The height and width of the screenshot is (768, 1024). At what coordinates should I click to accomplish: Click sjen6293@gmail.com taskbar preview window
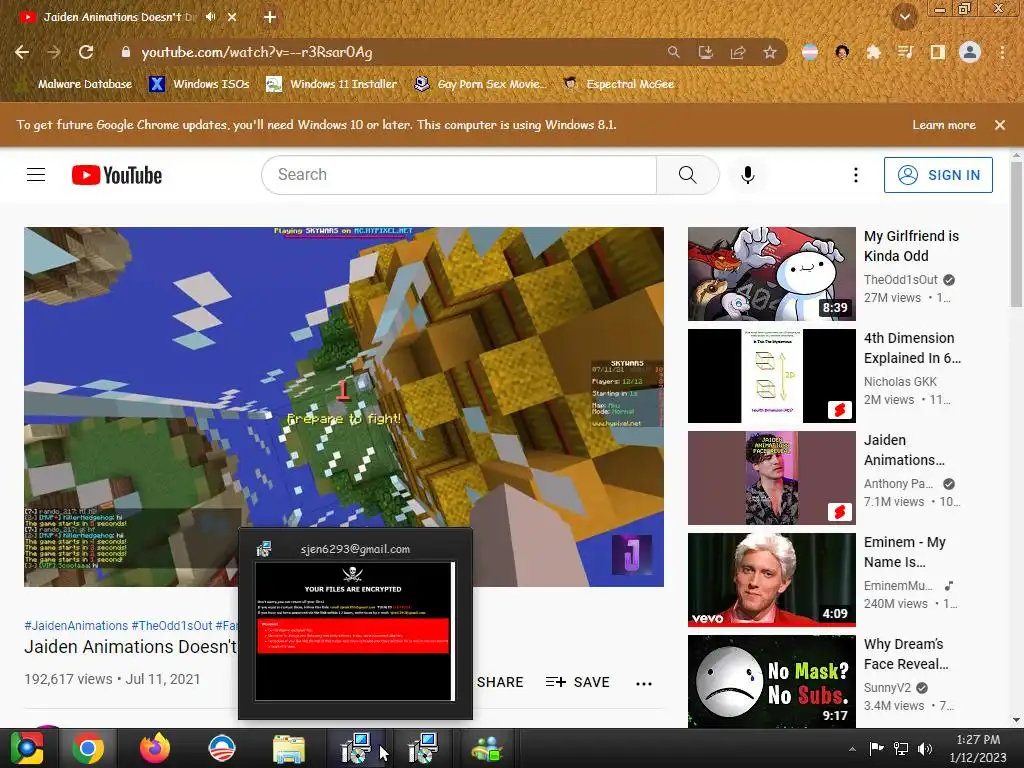(x=355, y=624)
